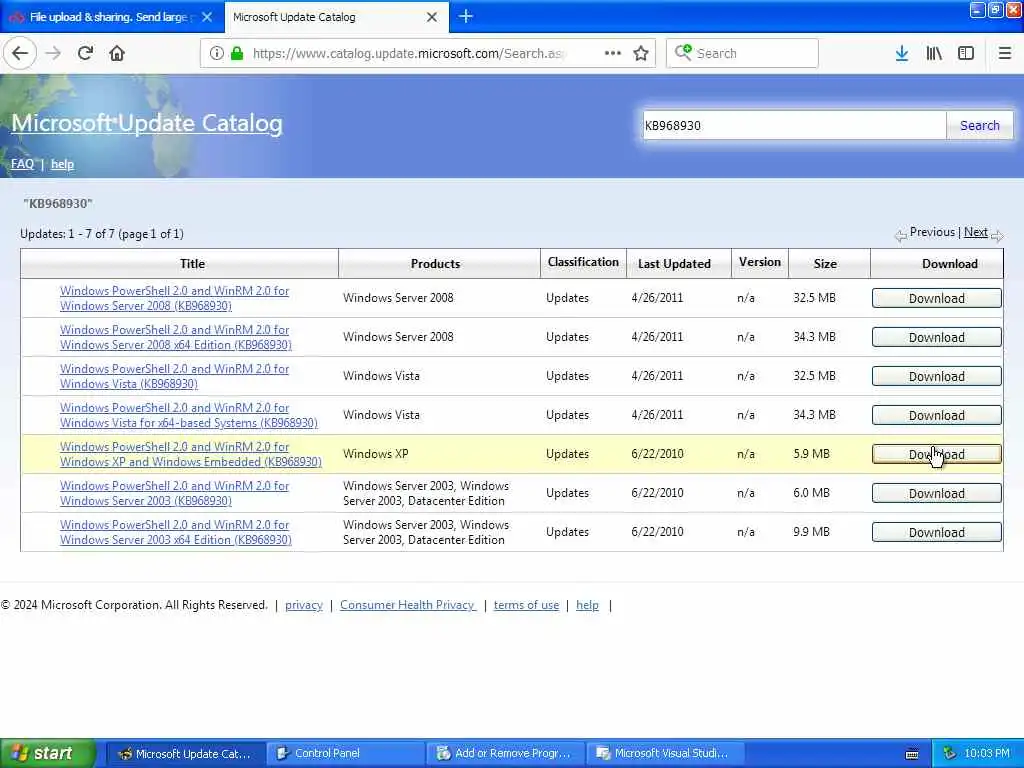Open the Firefox hamburger menu
Screen dimensions: 1024x768
pos(1005,53)
